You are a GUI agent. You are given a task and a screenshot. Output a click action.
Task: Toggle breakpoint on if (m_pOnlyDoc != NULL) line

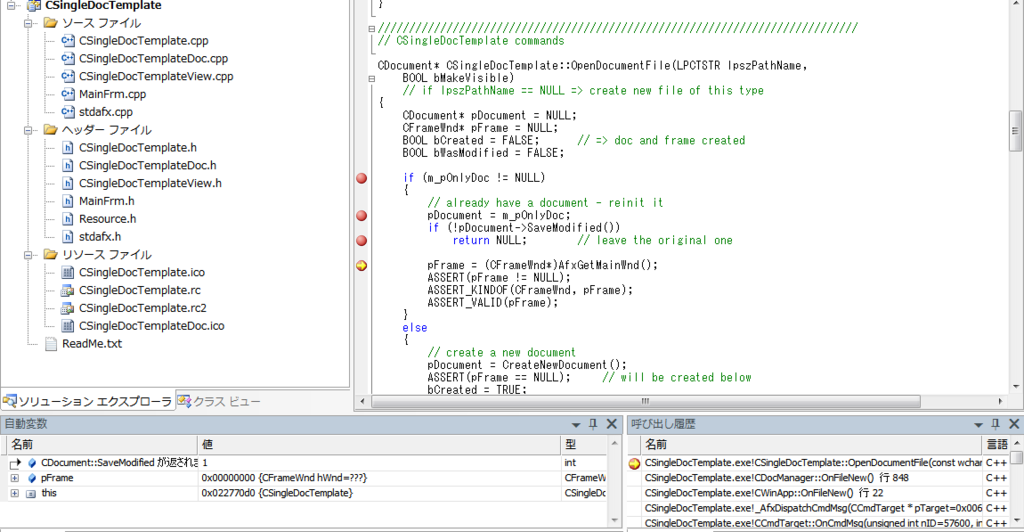click(x=361, y=178)
